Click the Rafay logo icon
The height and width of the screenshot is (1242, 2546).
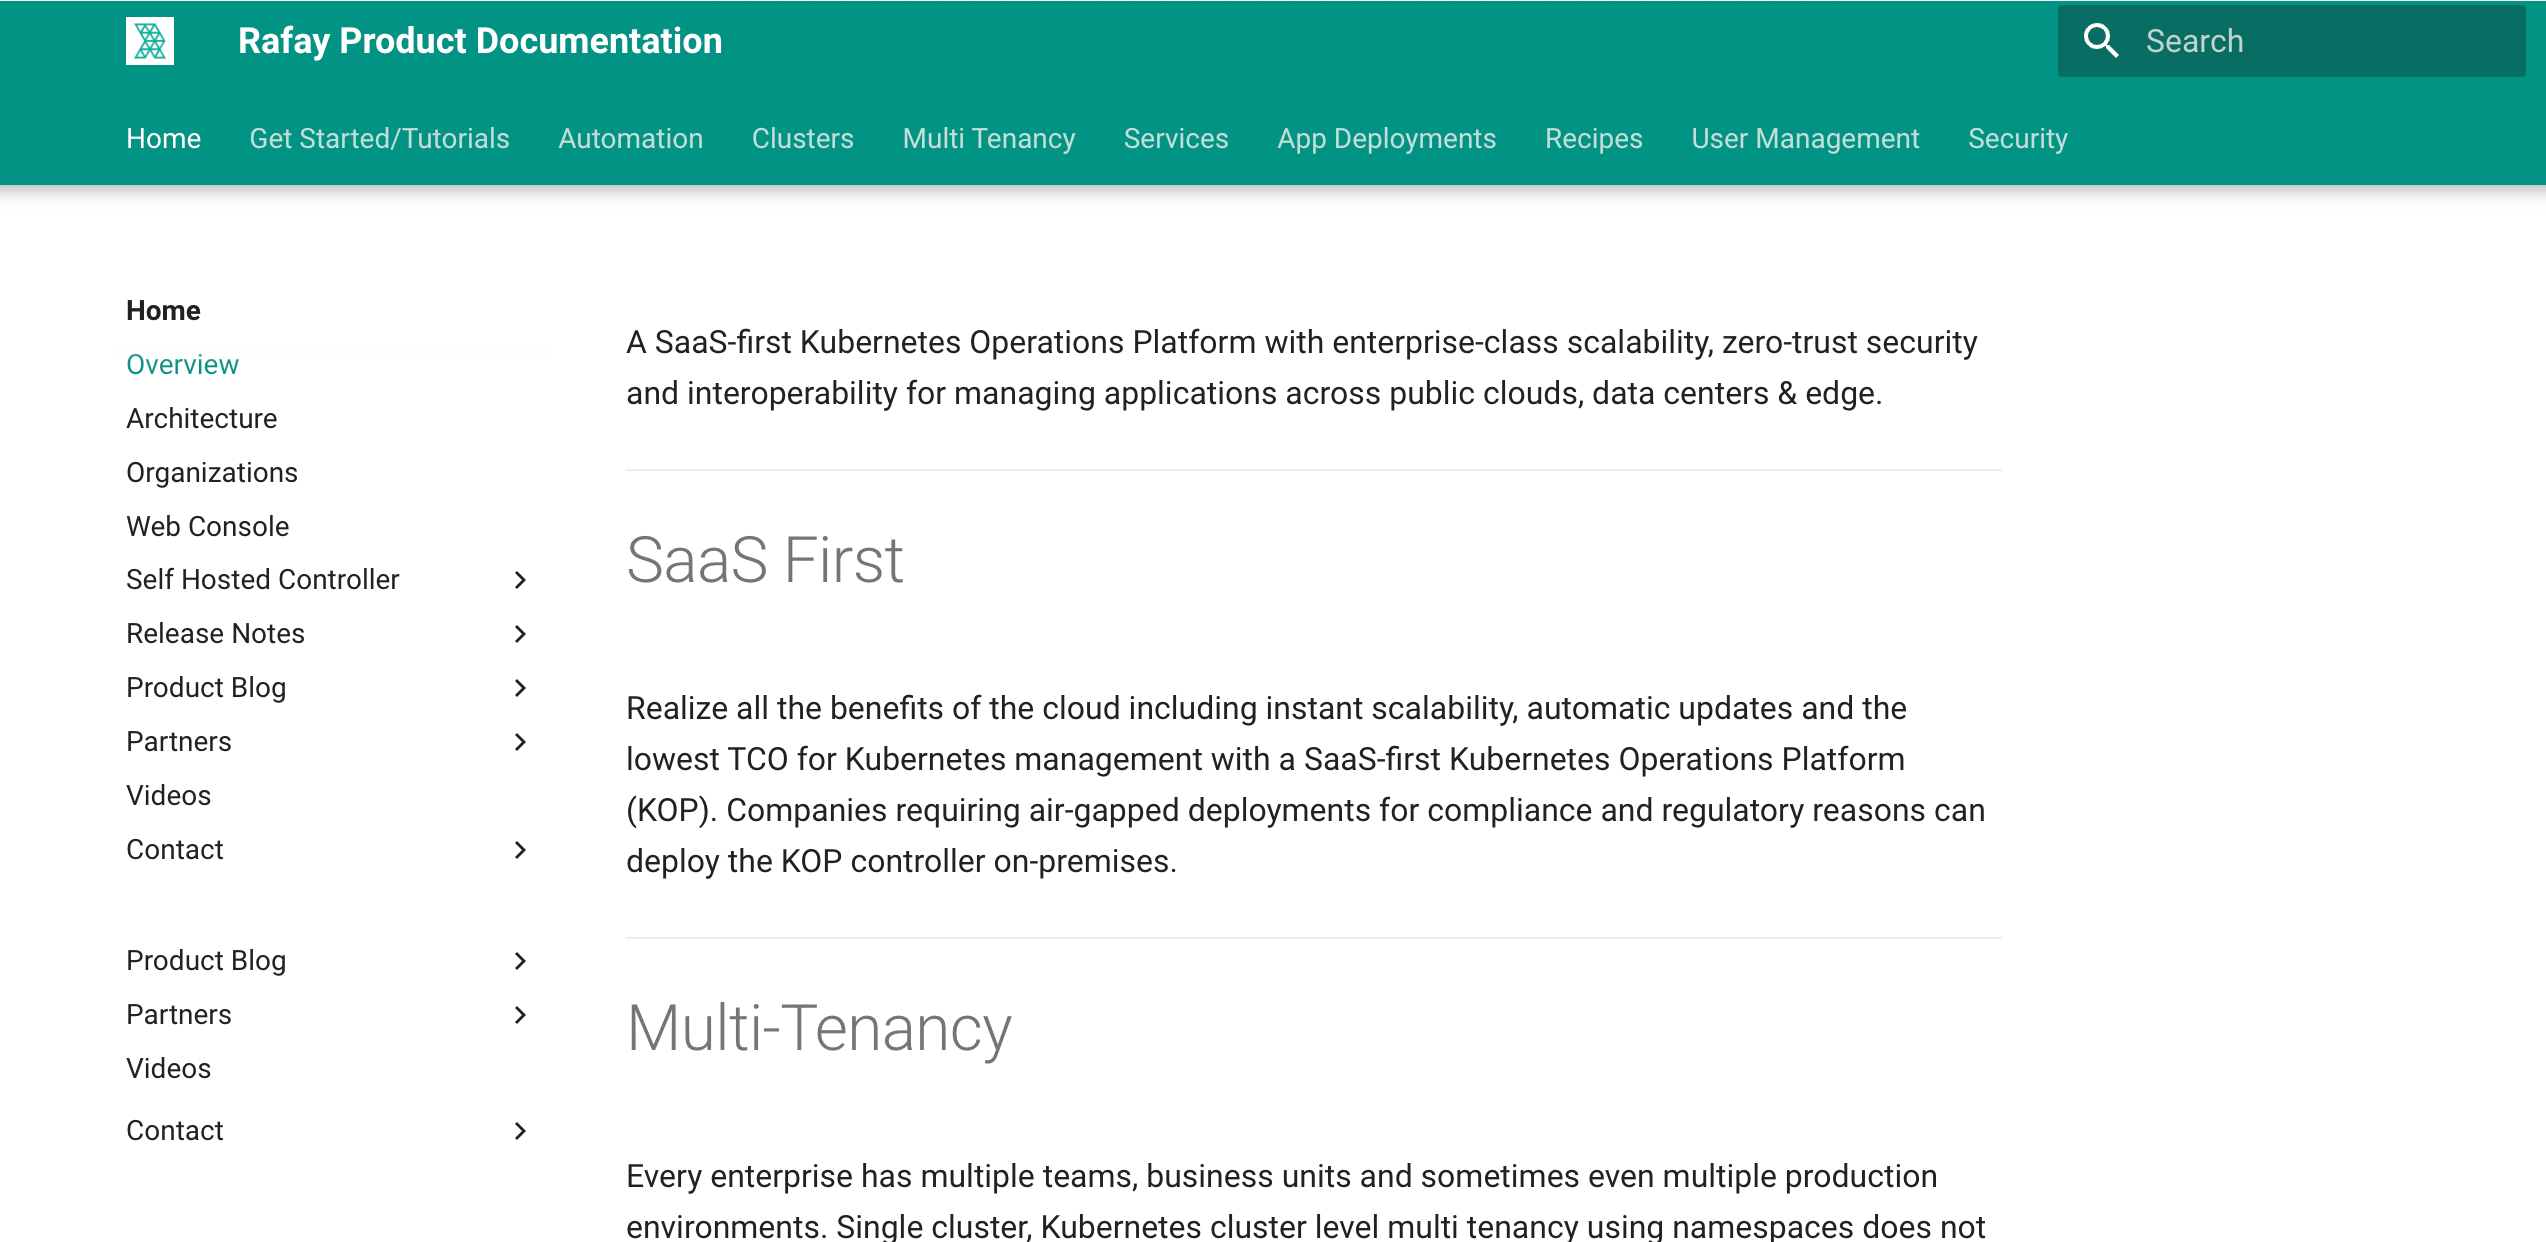point(150,41)
